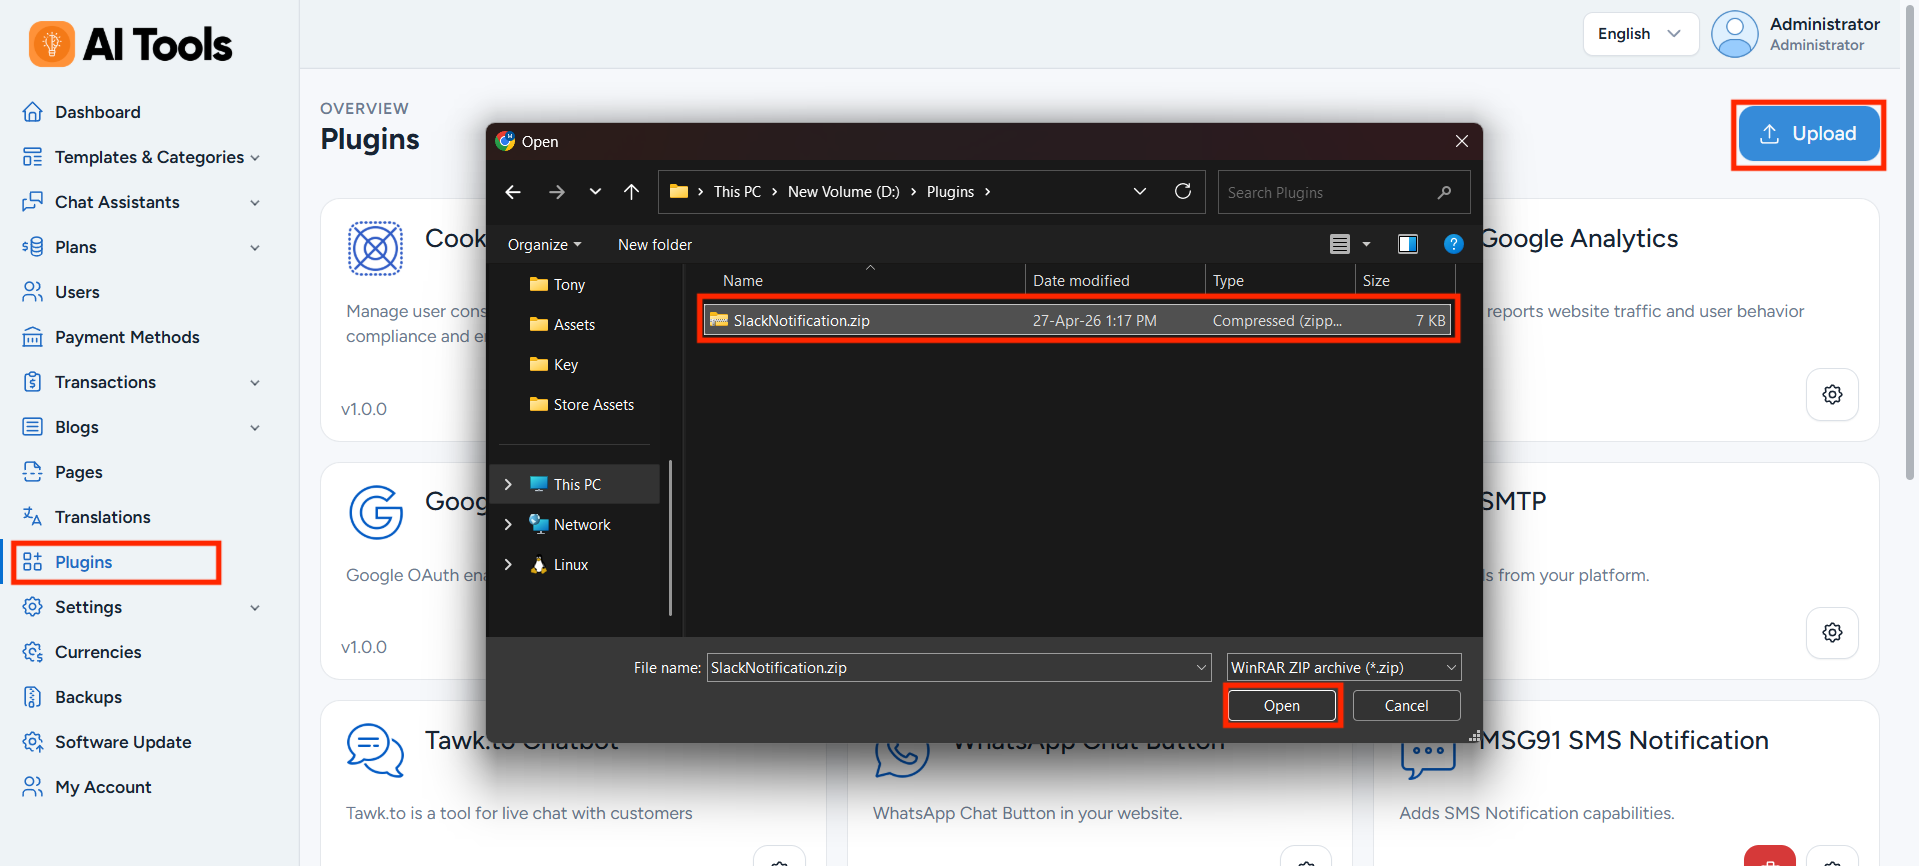Click the Upload plugin button
The height and width of the screenshot is (866, 1919).
click(x=1808, y=134)
